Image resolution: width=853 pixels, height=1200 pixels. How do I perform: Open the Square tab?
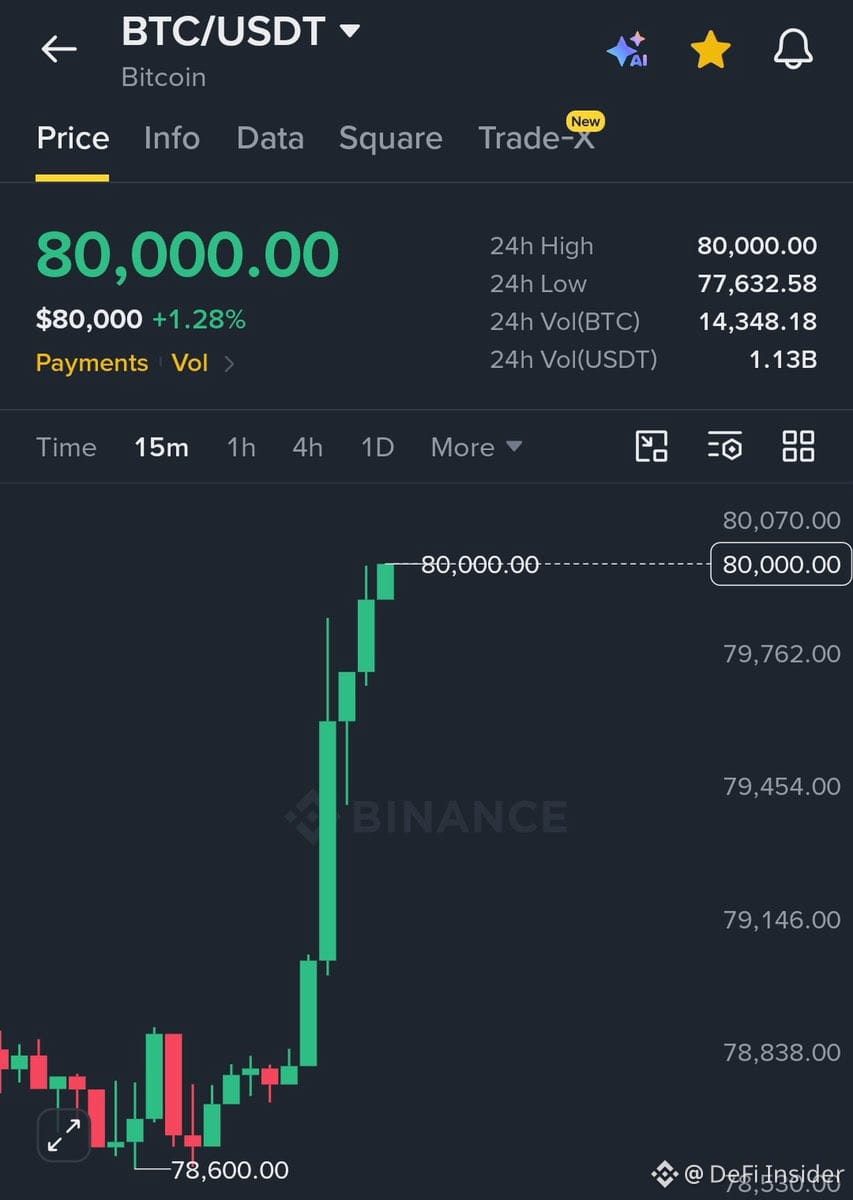tap(390, 138)
